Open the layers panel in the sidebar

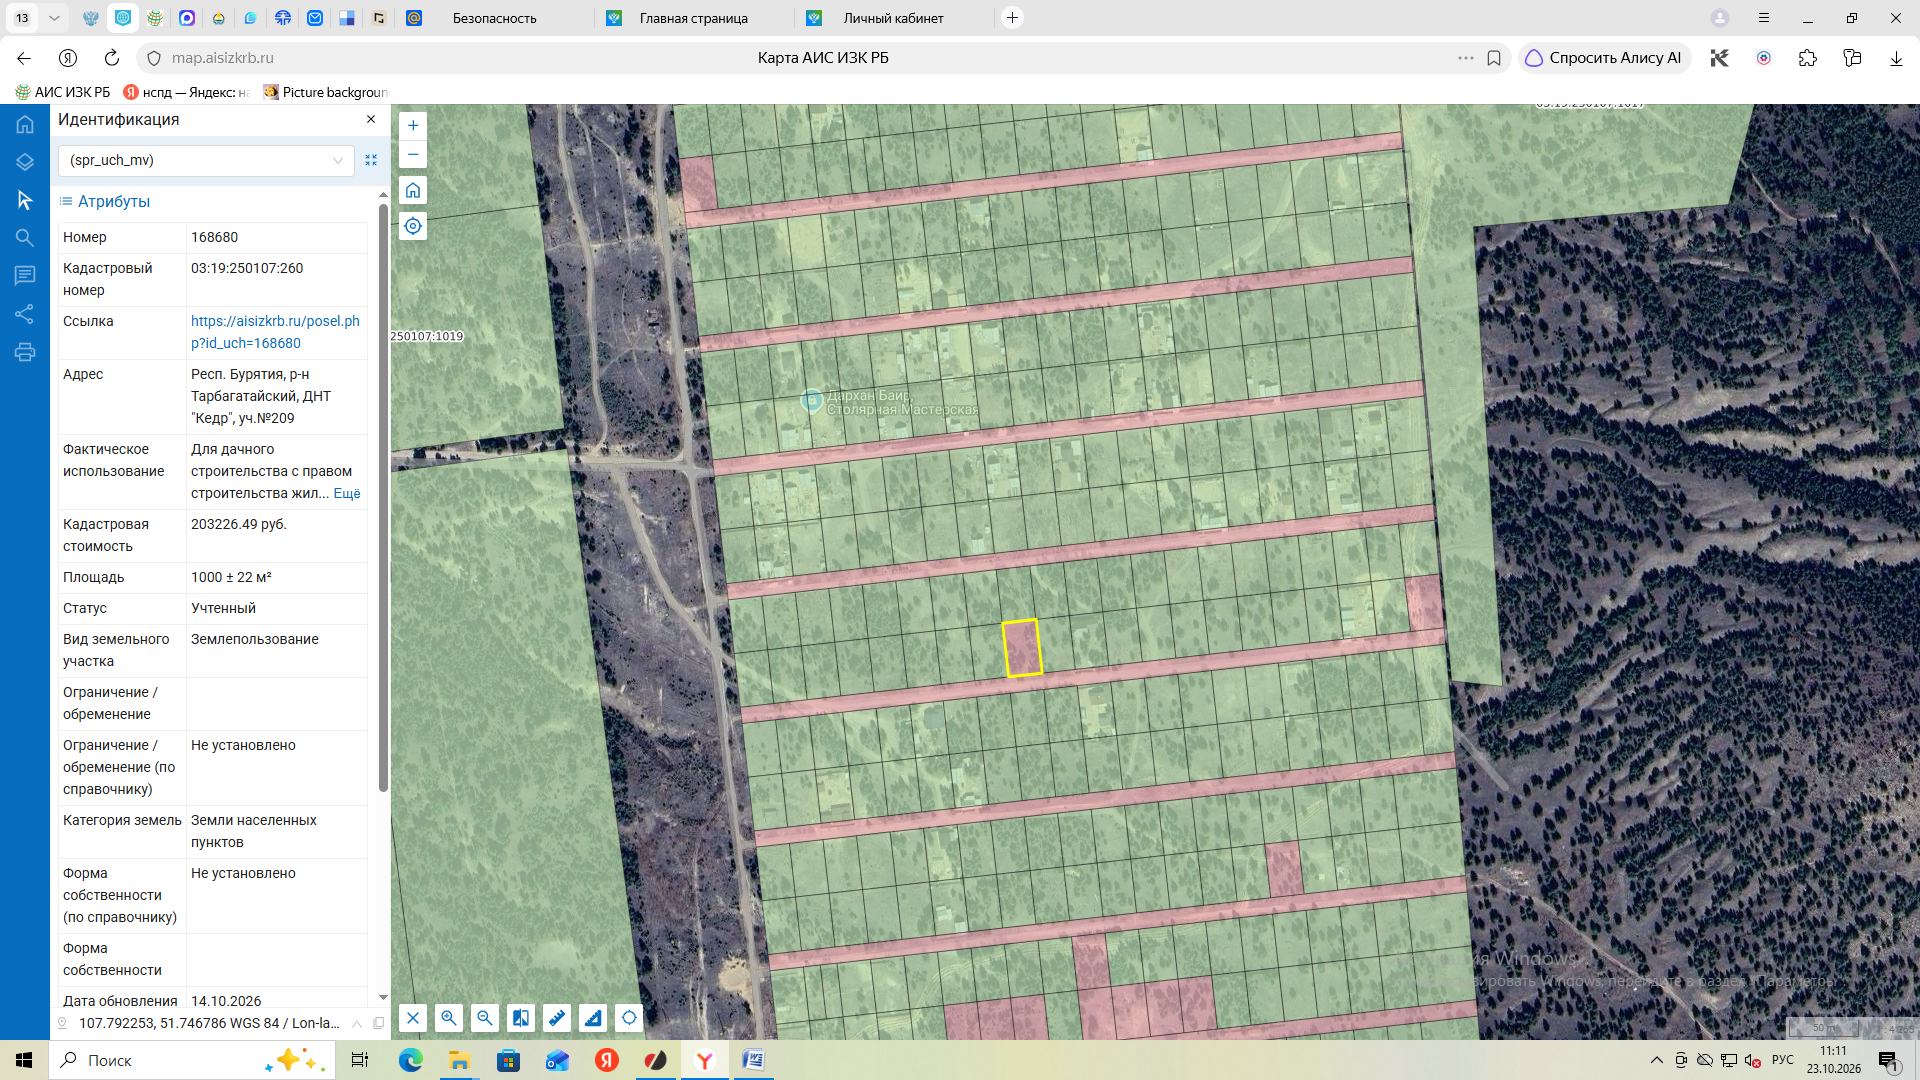[x=25, y=162]
